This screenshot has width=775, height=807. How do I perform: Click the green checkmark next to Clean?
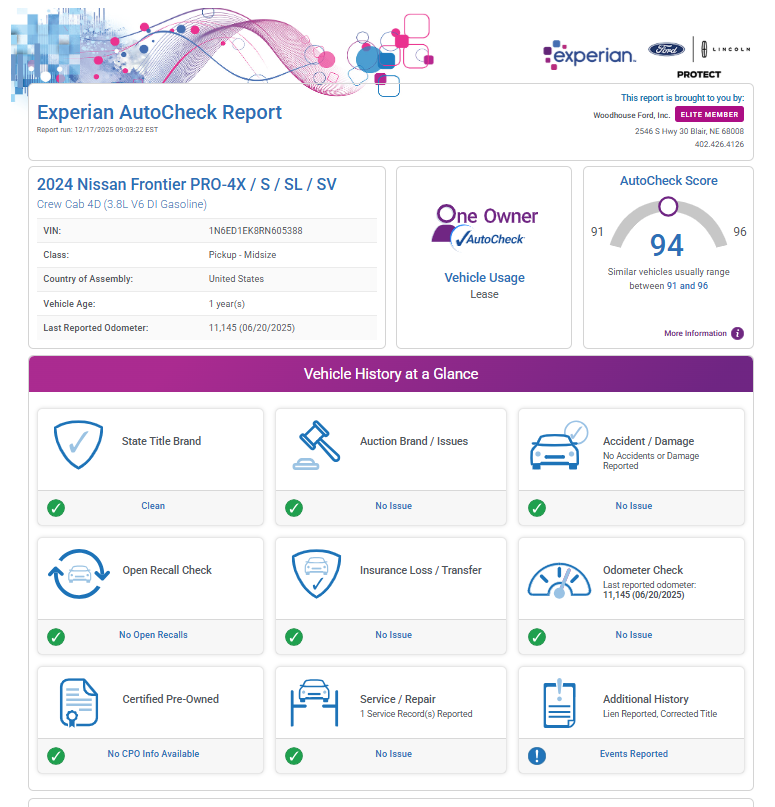[x=56, y=508]
